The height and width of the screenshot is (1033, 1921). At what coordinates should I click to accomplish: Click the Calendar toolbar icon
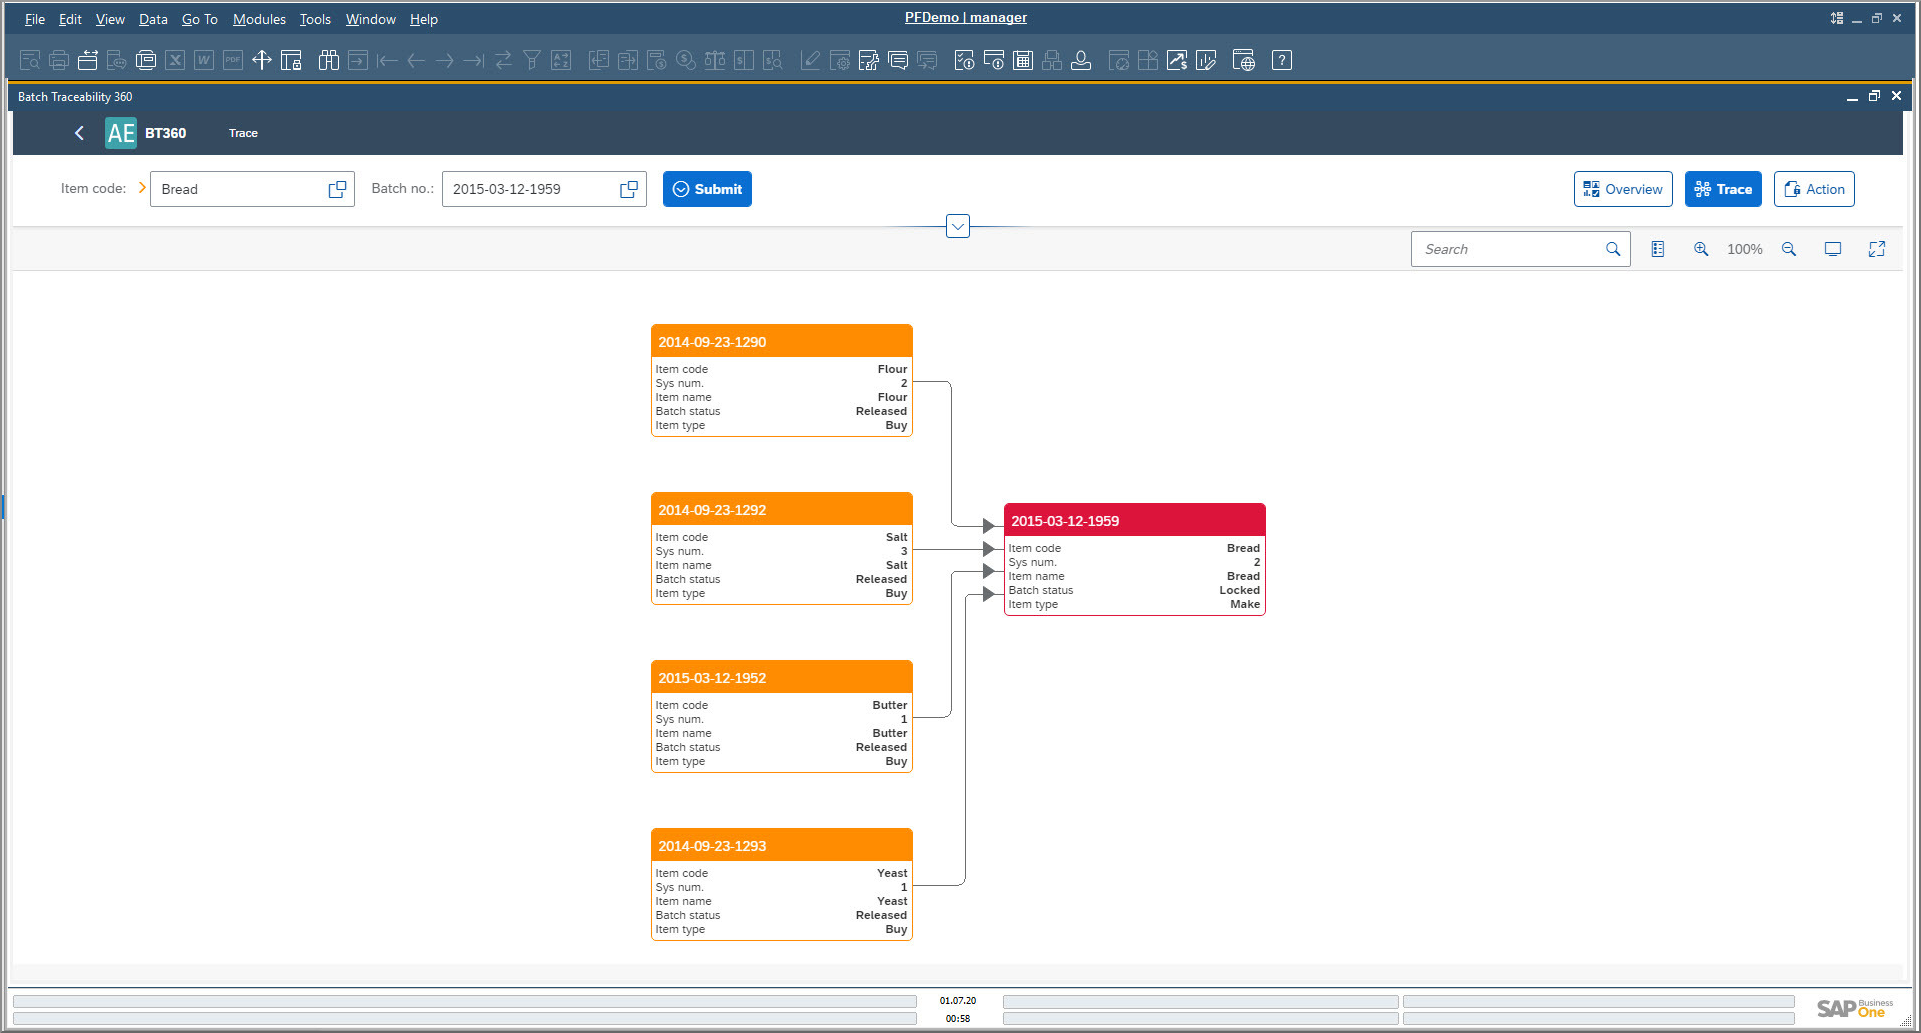click(1023, 60)
